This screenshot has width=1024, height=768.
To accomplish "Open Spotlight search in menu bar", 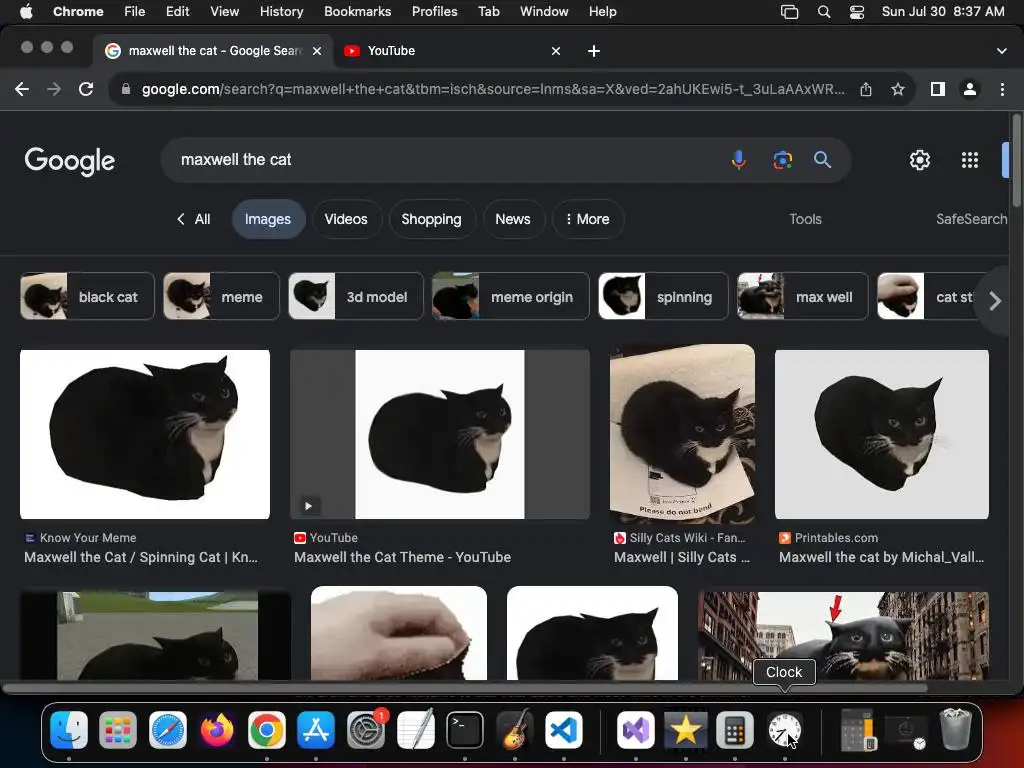I will point(824,12).
